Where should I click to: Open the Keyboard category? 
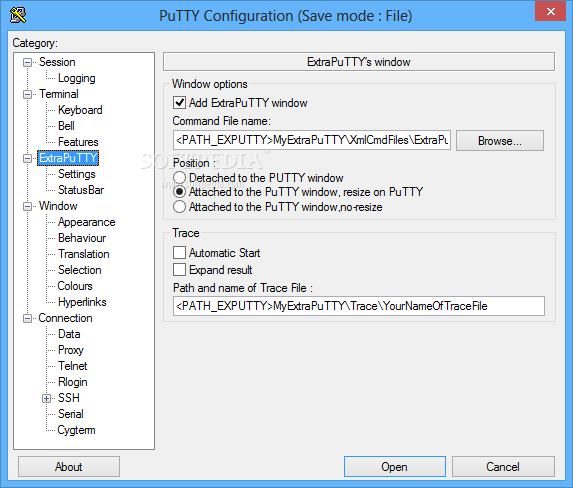[80, 110]
